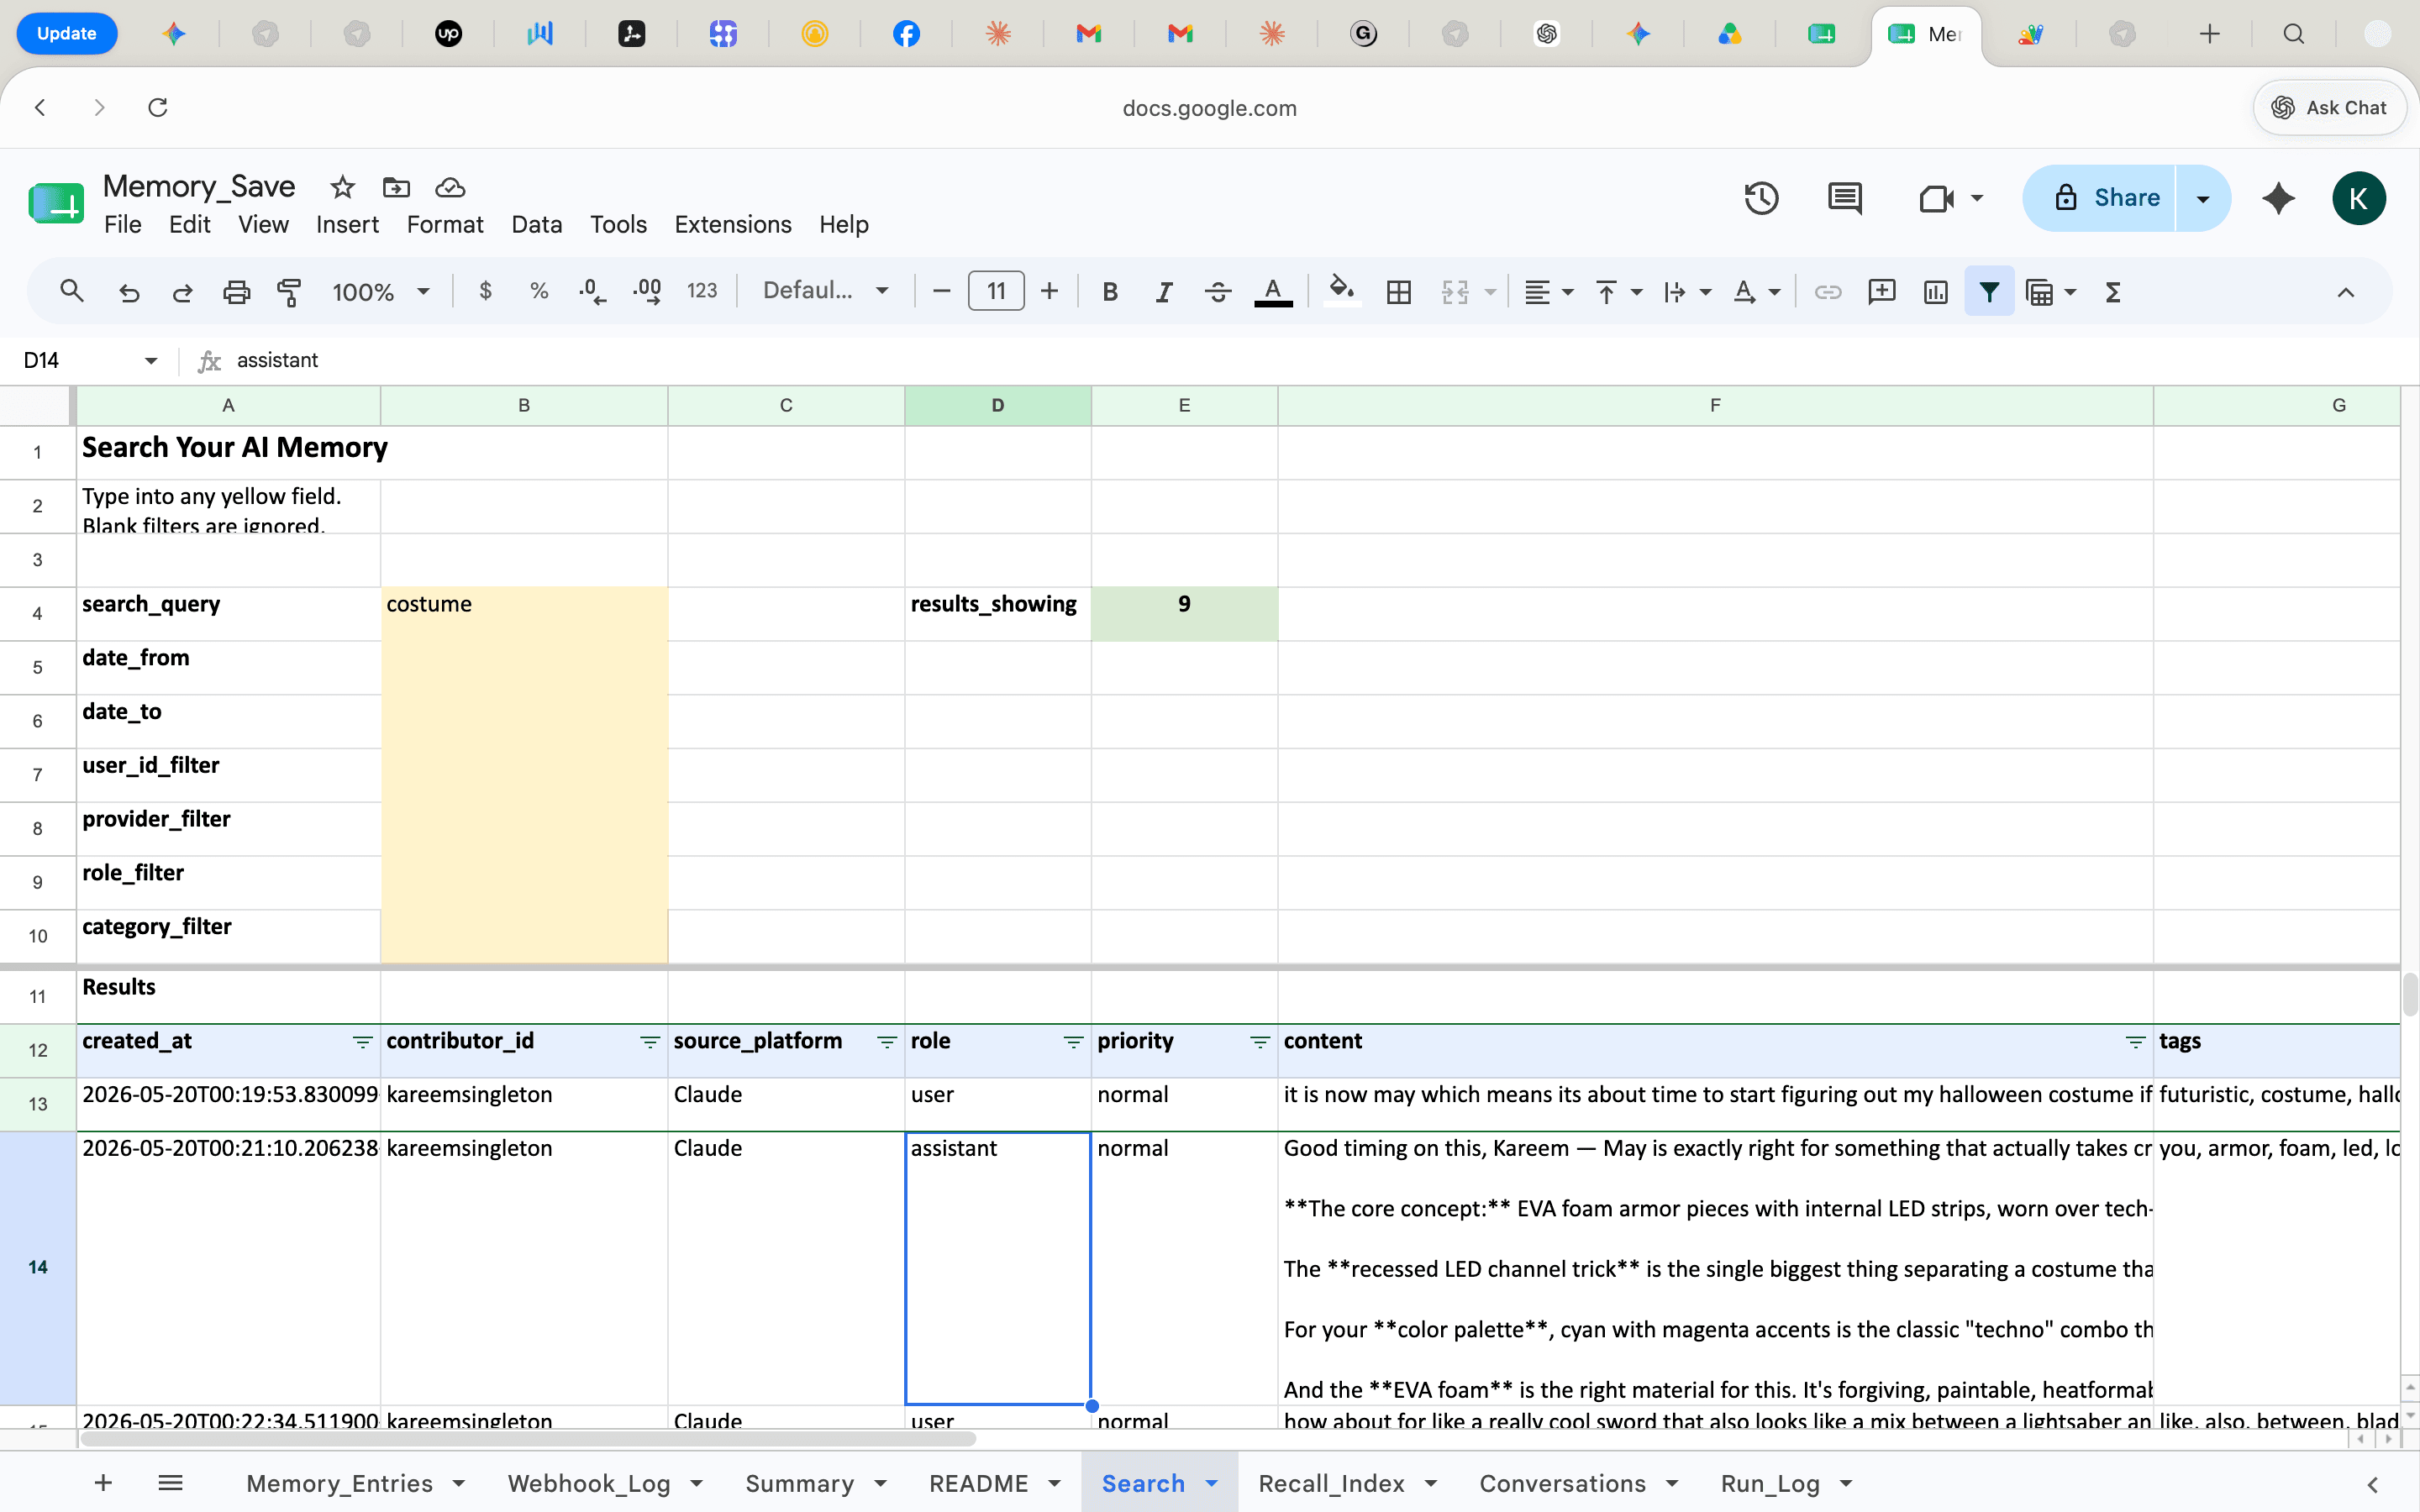Click the Share button
Viewport: 2420px width, 1512px height.
[x=2100, y=198]
